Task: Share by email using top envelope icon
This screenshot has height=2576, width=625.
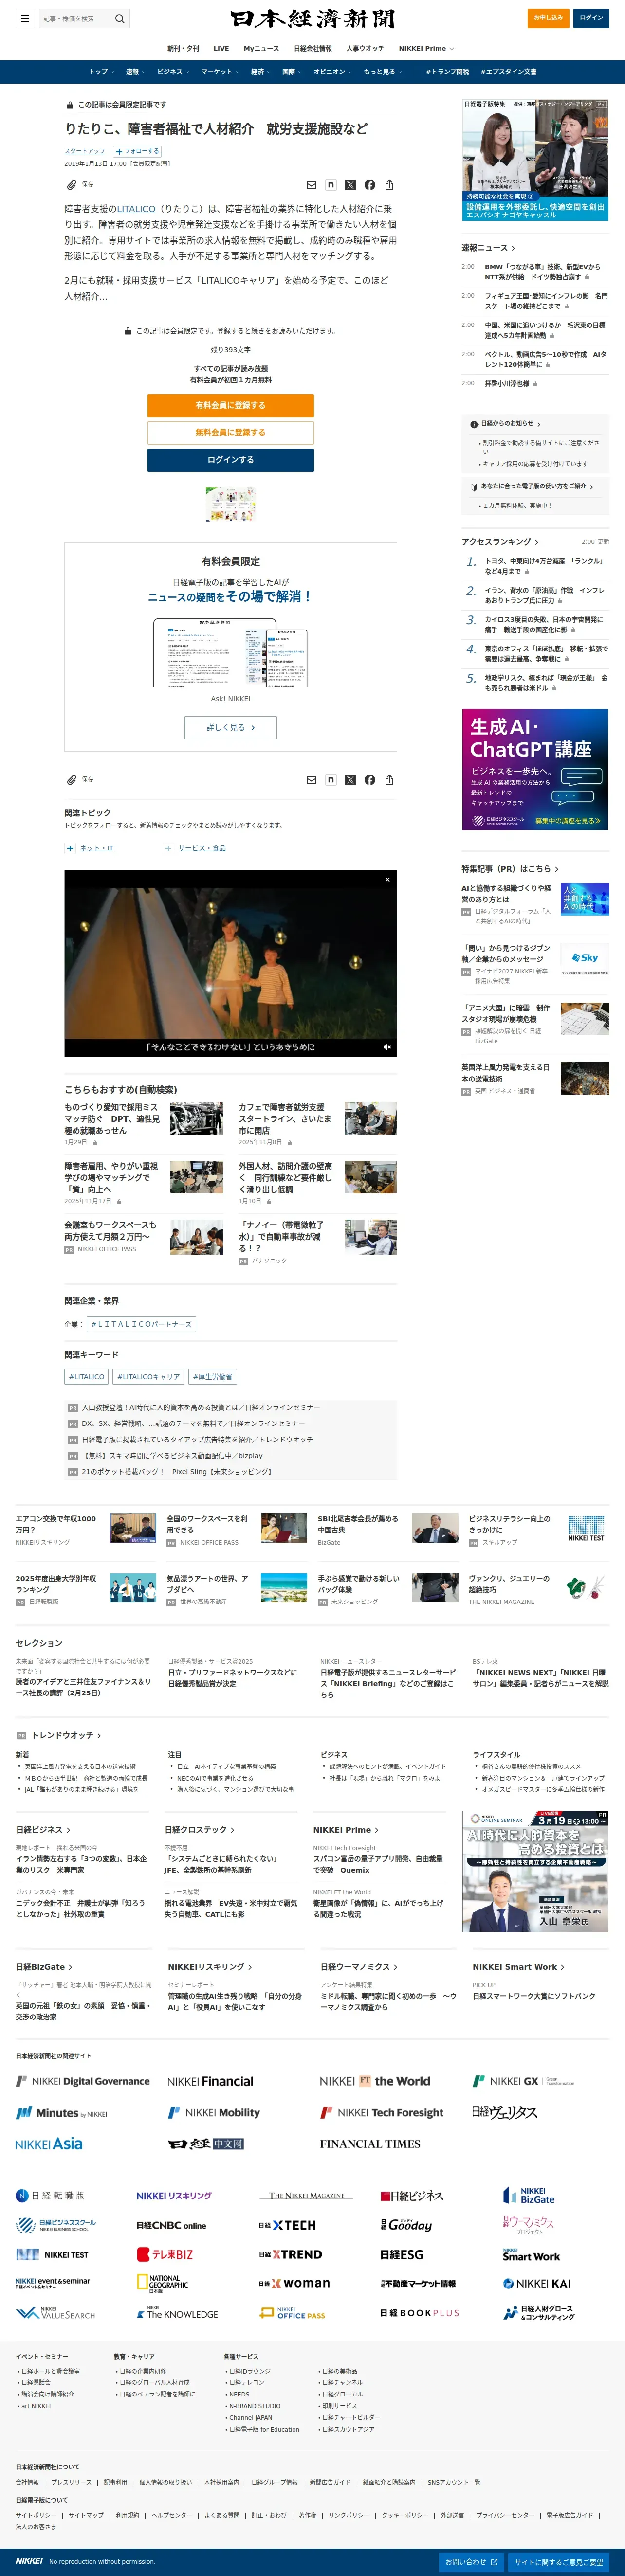Action: coord(311,185)
